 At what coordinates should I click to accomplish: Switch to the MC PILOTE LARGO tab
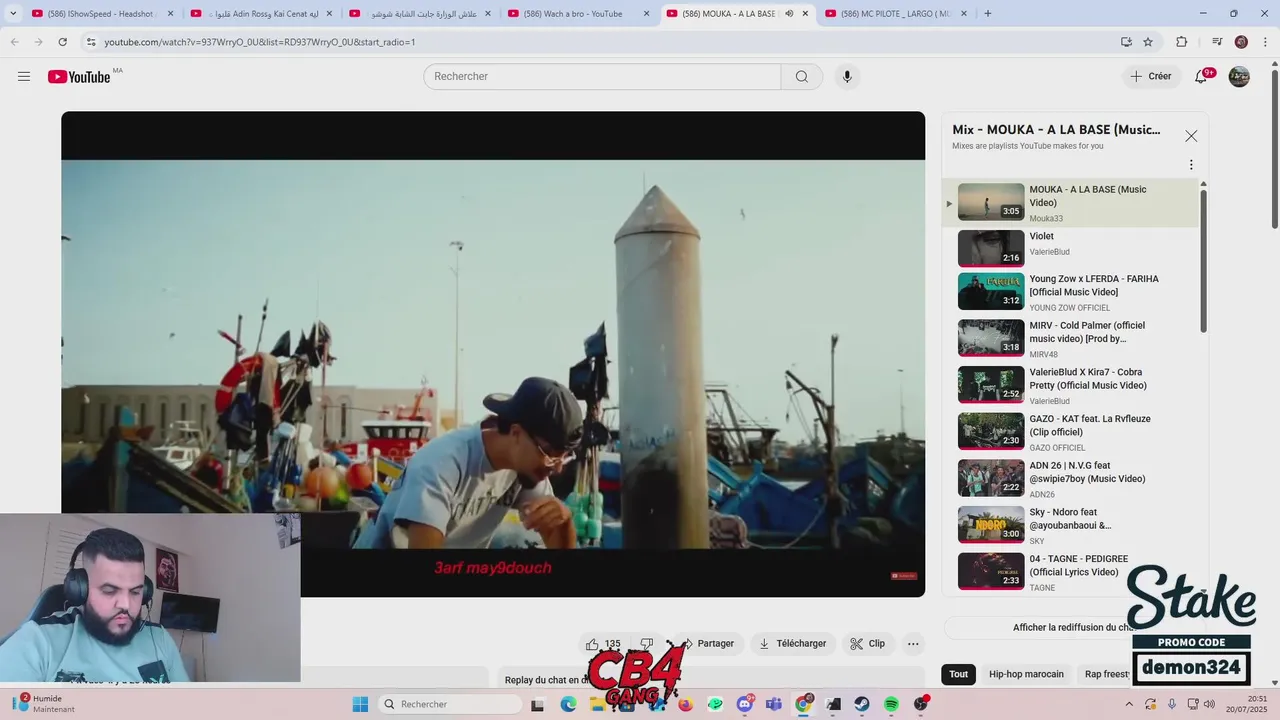(896, 14)
